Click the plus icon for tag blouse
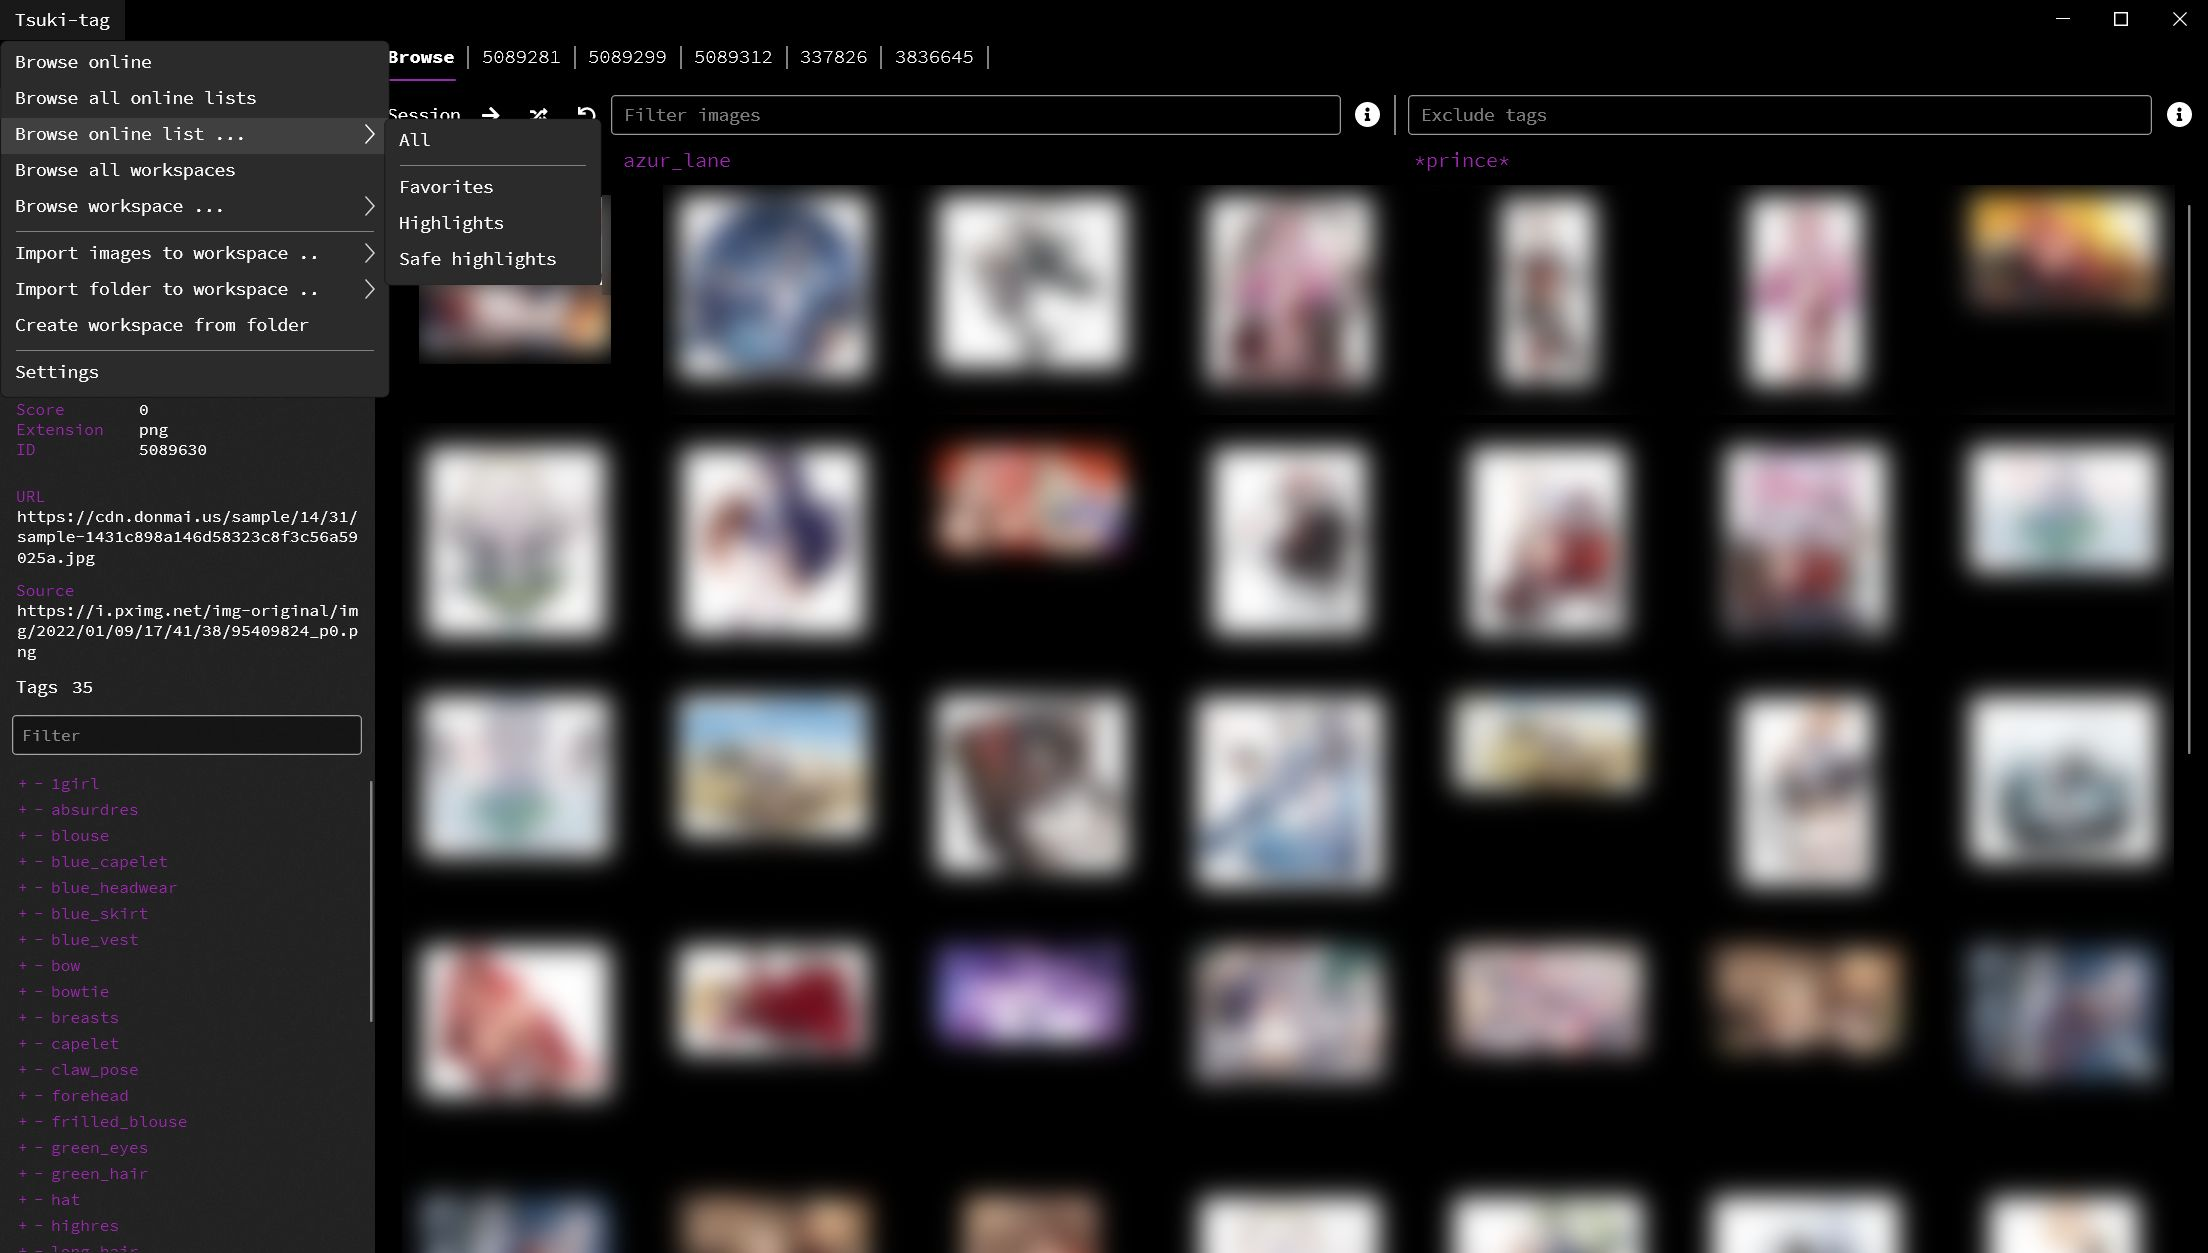 22,836
